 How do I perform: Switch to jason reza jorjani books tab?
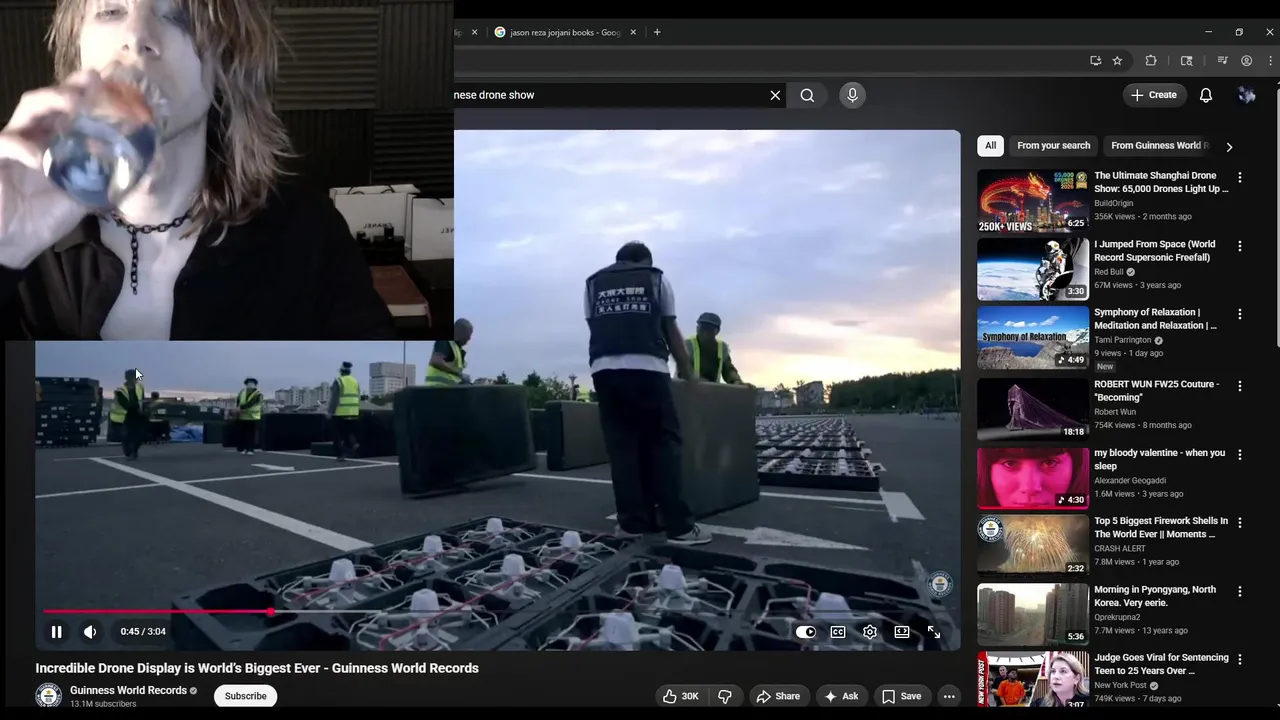(x=565, y=32)
